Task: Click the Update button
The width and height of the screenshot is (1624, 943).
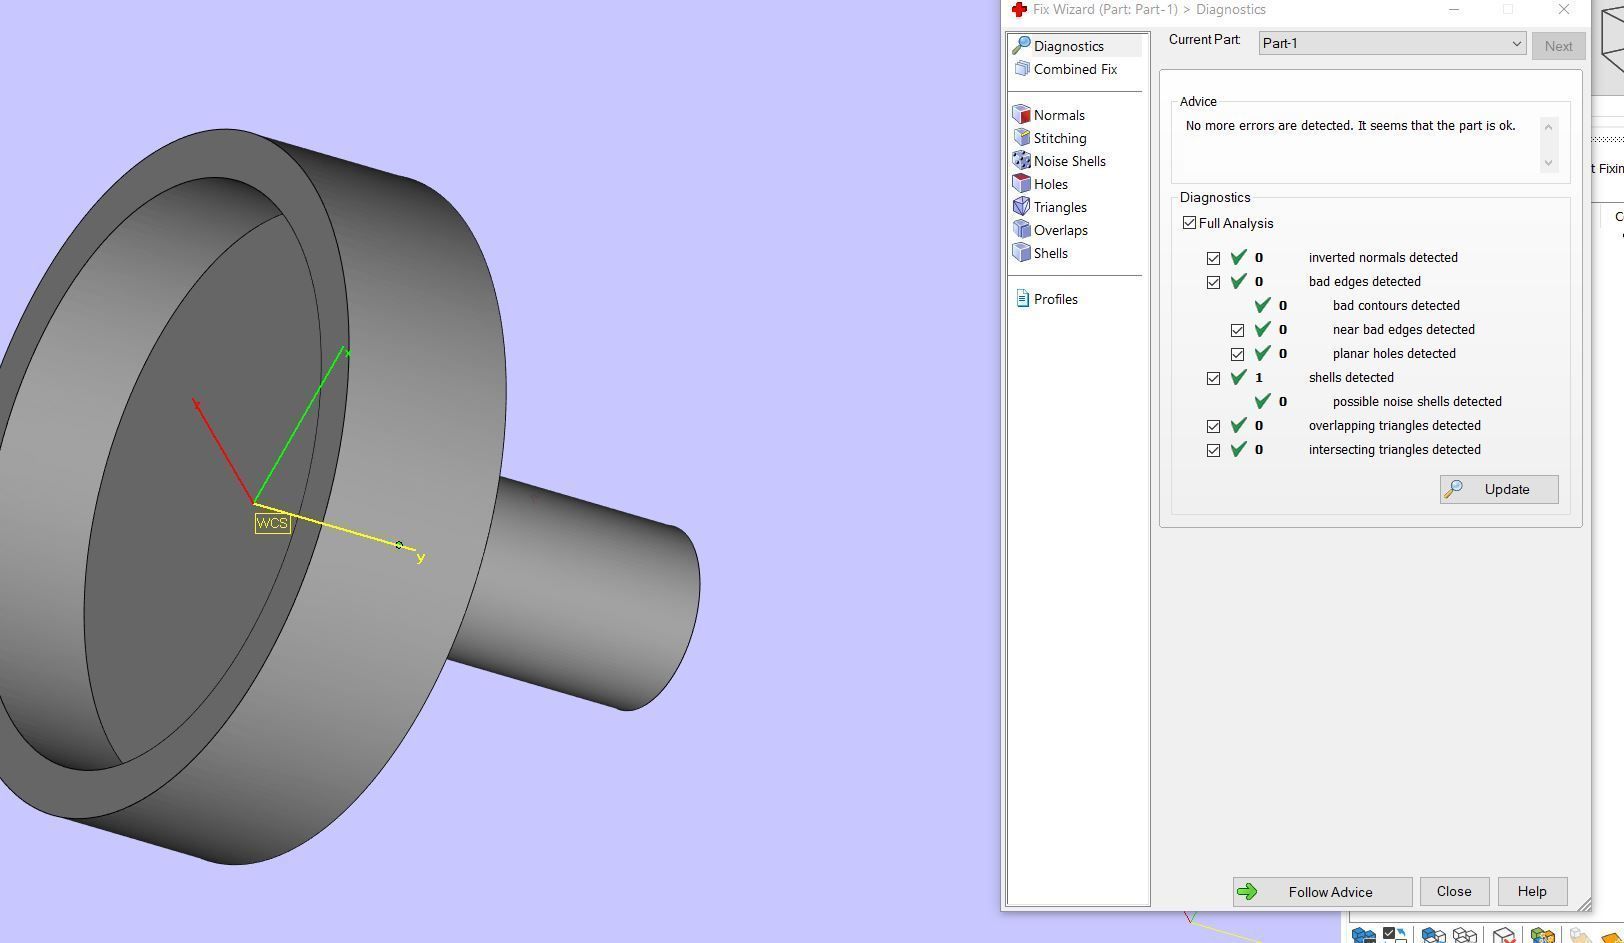Action: pyautogui.click(x=1499, y=489)
